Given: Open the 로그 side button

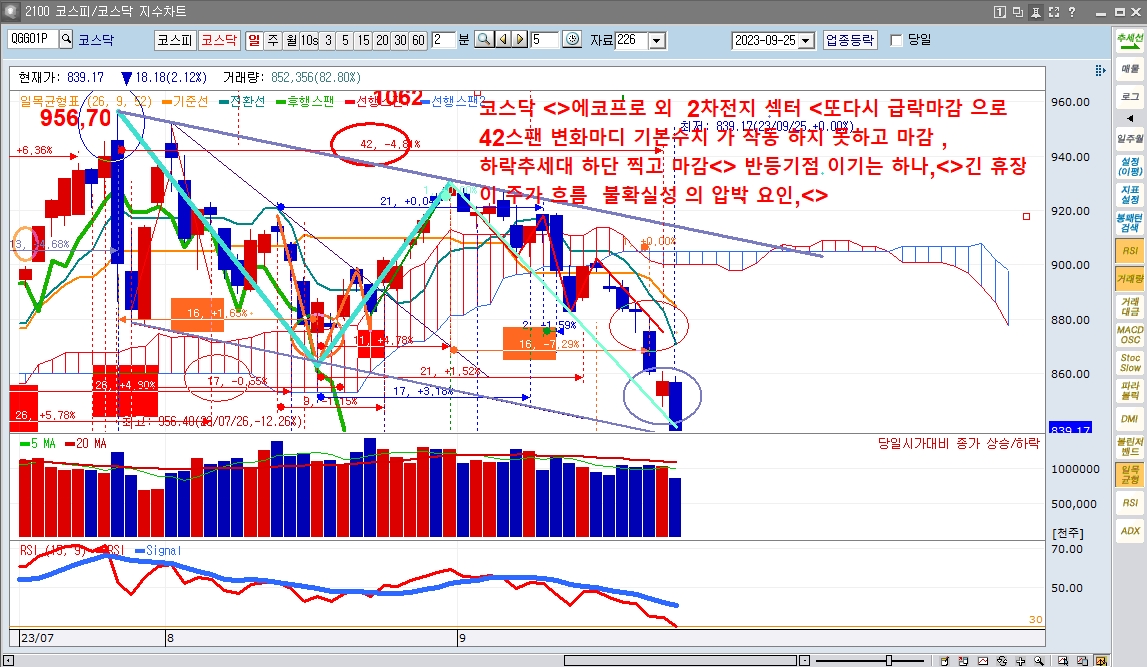Looking at the screenshot, I should [x=1130, y=97].
